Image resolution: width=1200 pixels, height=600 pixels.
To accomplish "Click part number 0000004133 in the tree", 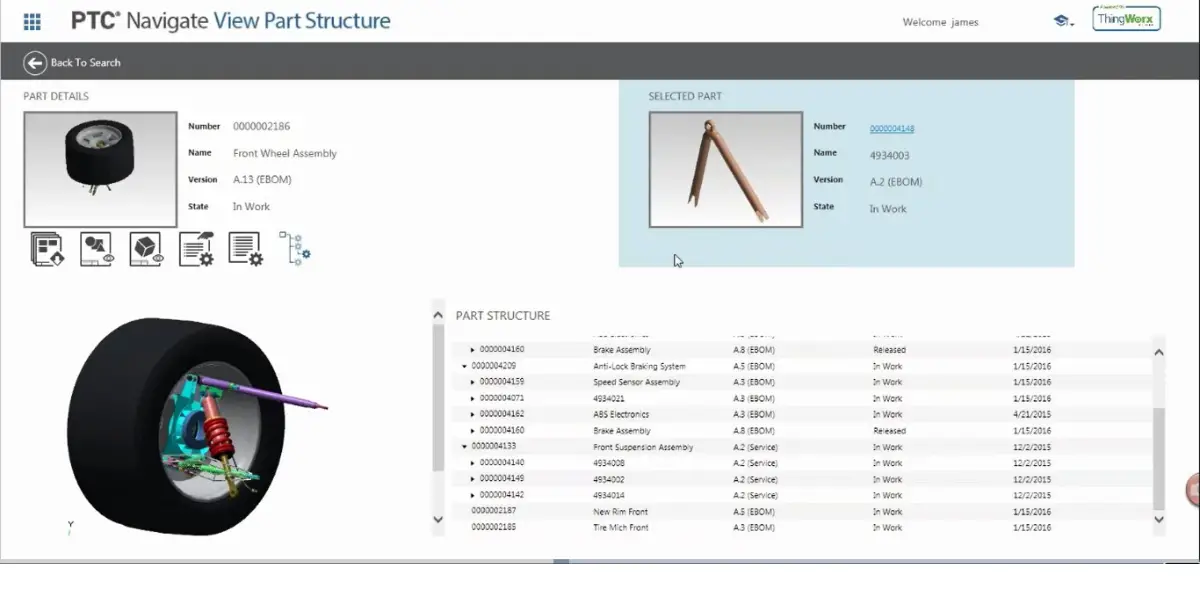I will point(494,446).
